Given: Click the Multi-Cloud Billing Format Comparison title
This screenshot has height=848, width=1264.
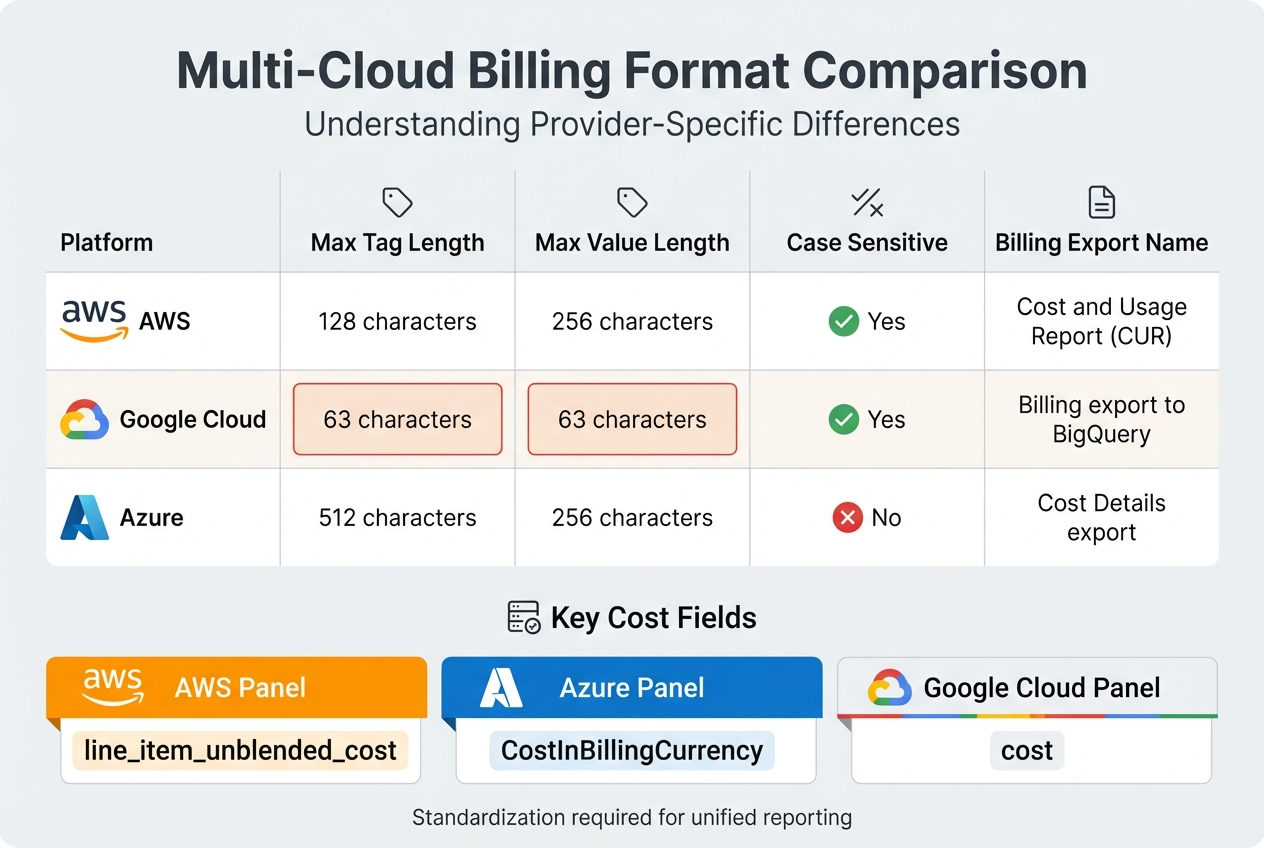Looking at the screenshot, I should pyautogui.click(x=632, y=72).
